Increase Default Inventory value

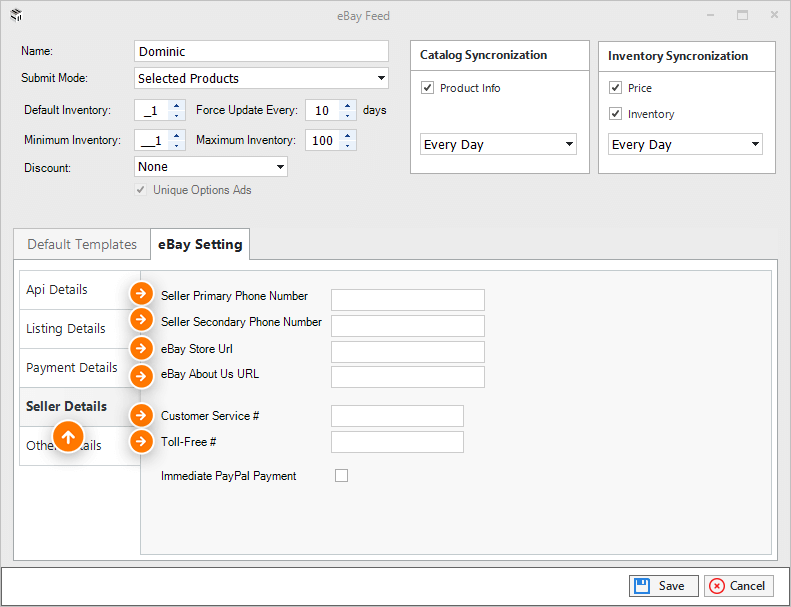click(176, 105)
